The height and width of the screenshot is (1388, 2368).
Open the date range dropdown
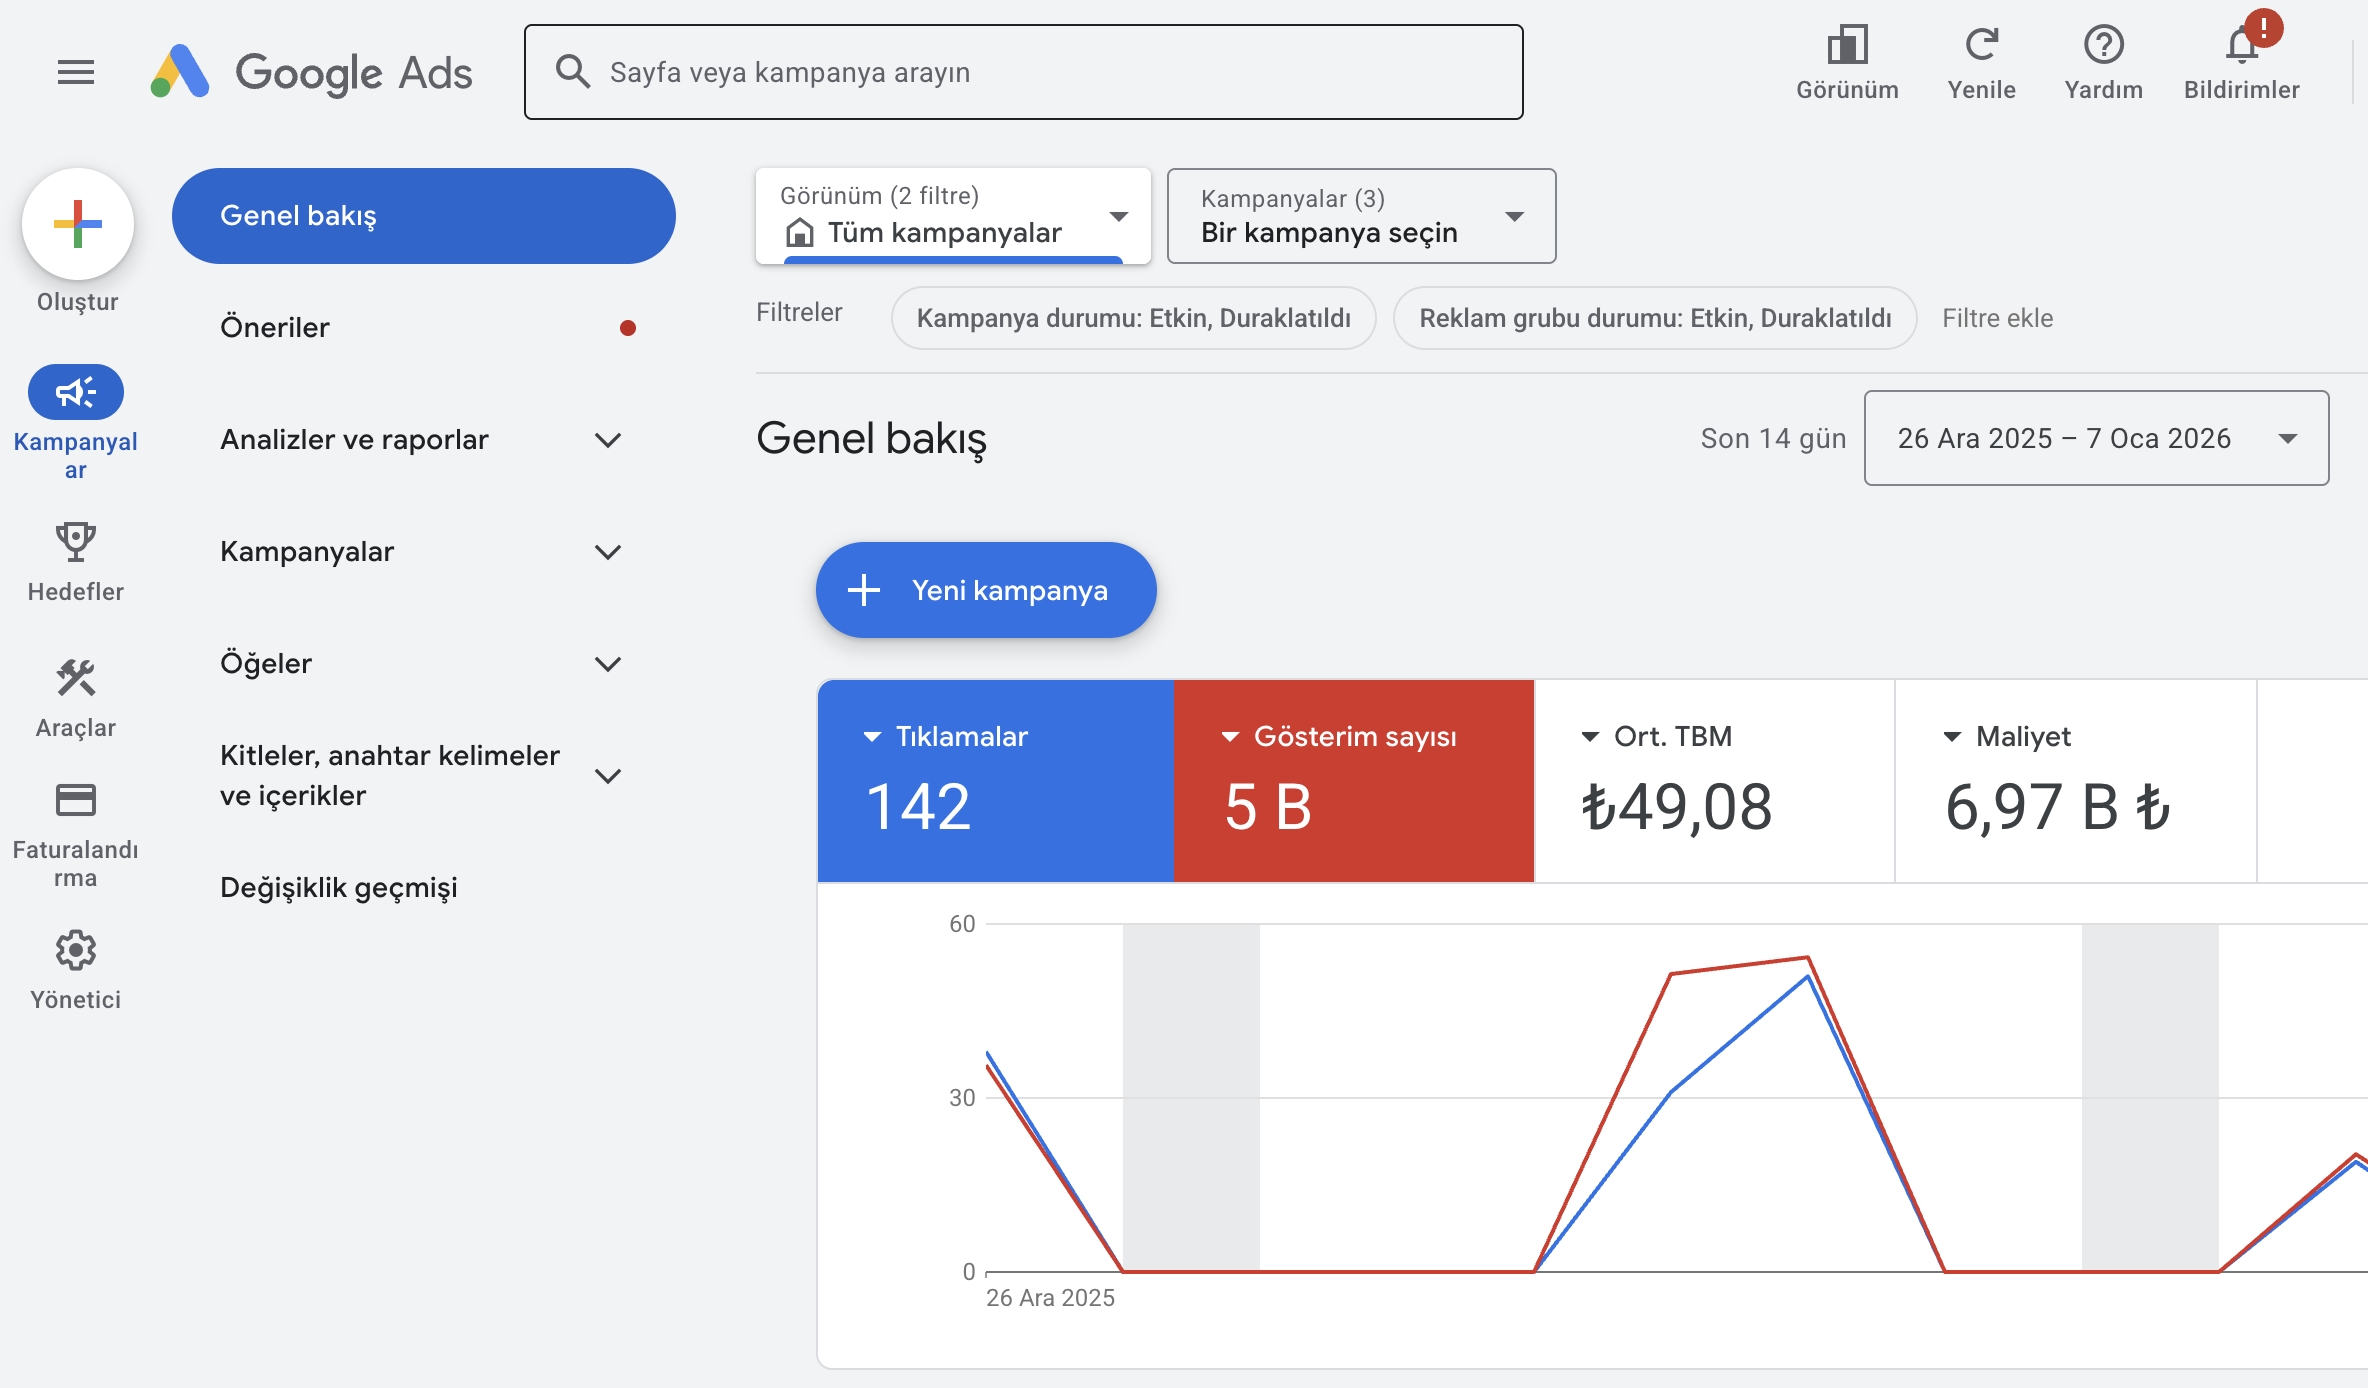coord(2096,438)
